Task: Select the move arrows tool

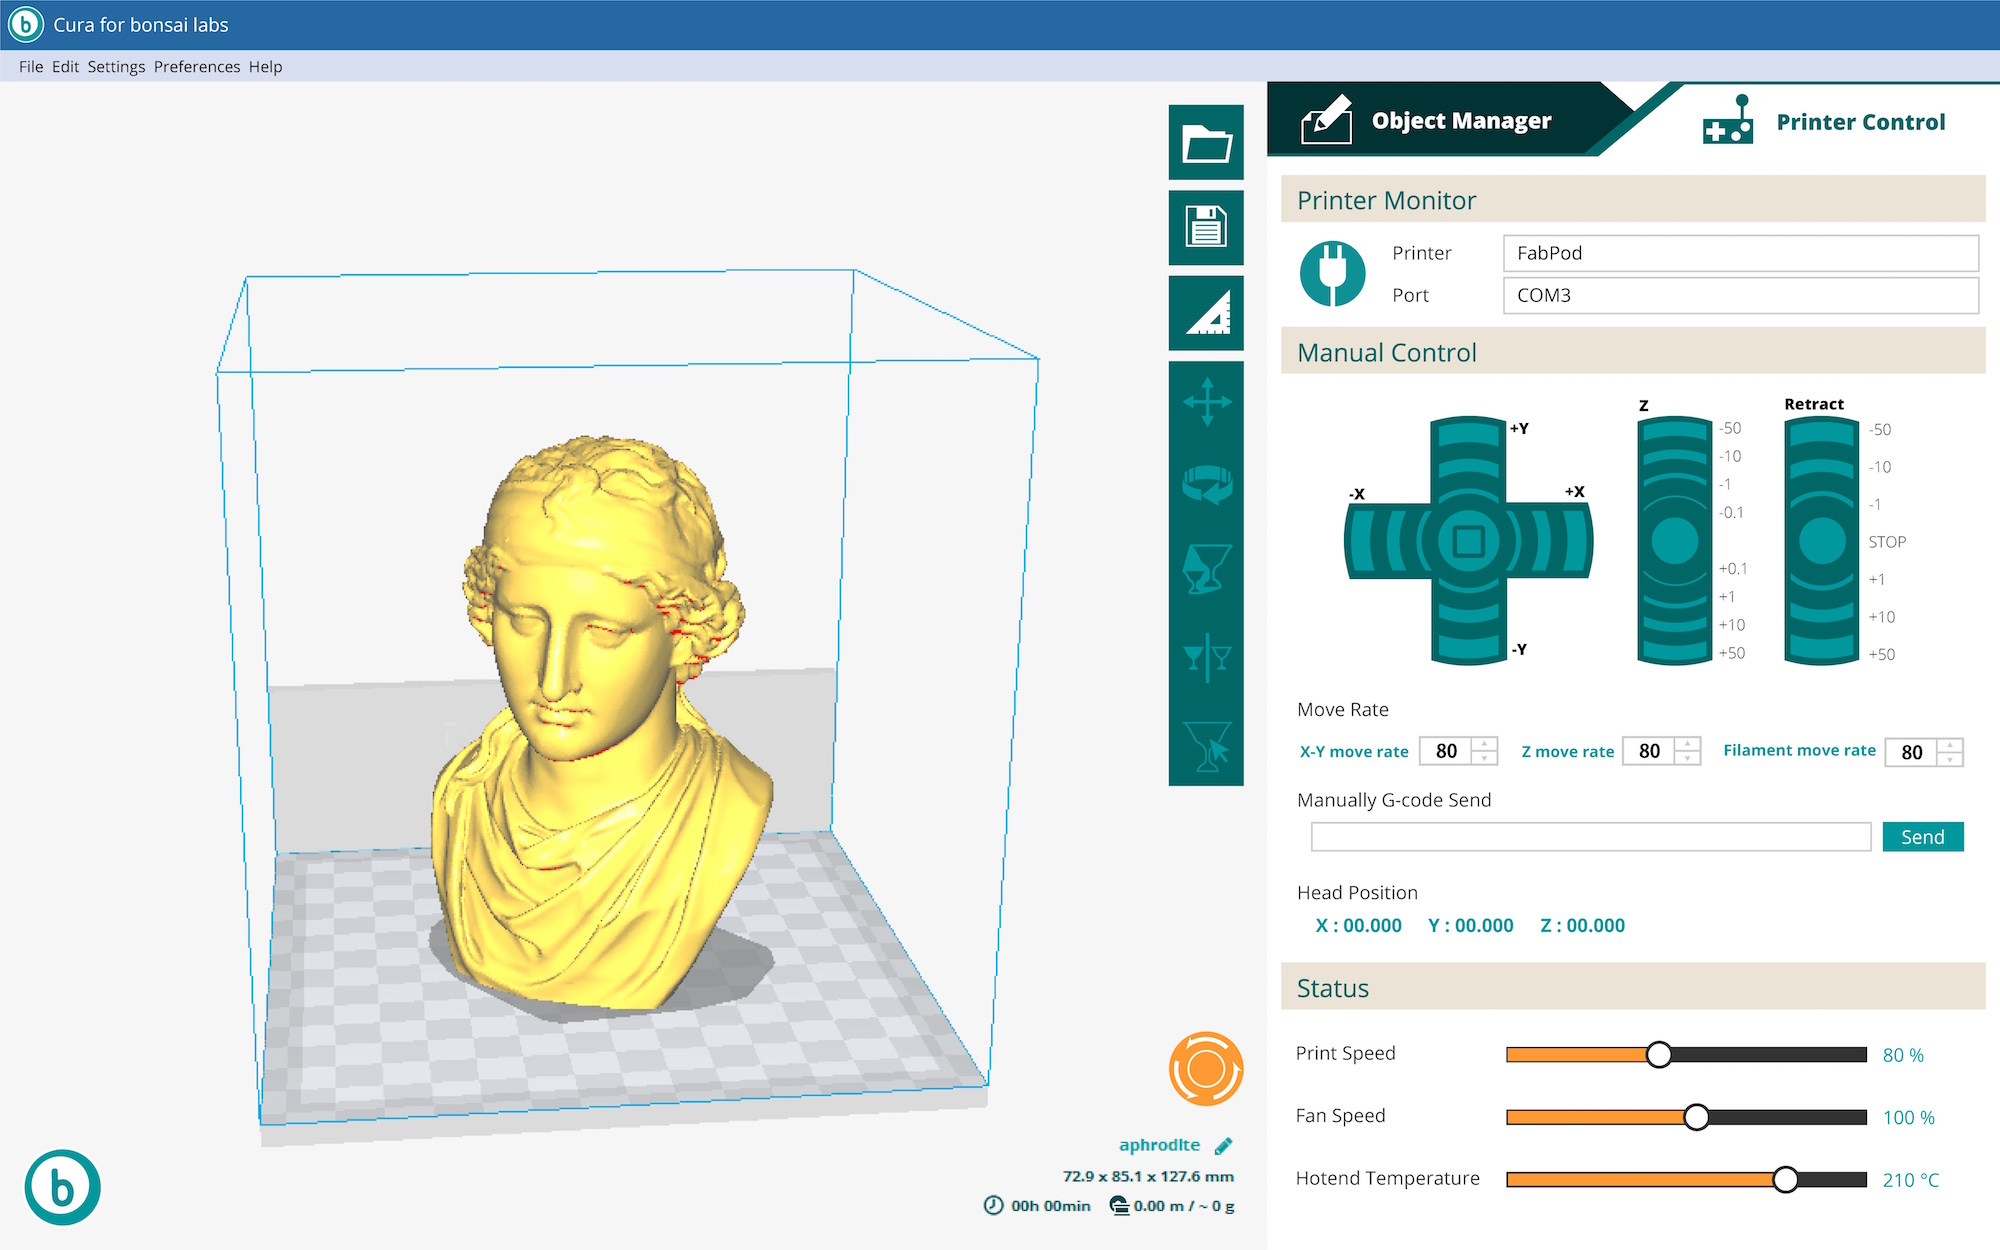Action: [x=1206, y=402]
